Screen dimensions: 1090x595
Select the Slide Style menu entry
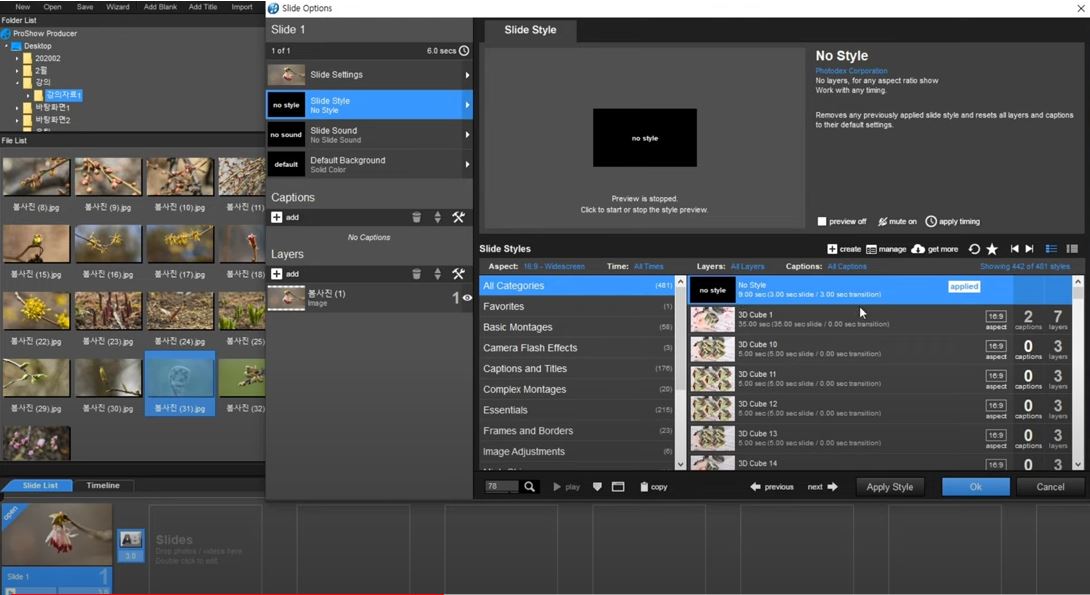tap(369, 104)
